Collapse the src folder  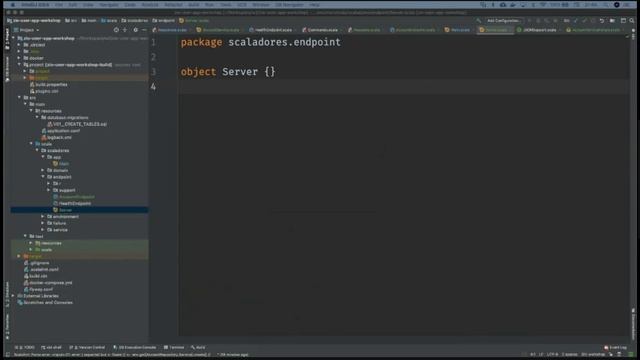19,98
